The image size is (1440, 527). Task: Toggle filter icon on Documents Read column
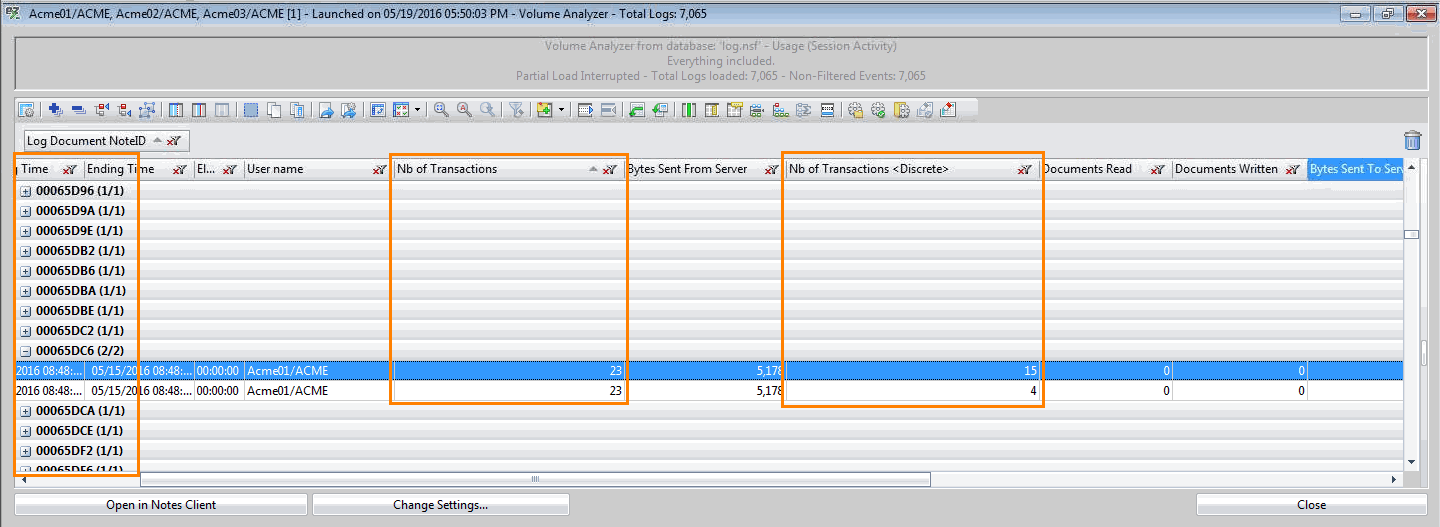tap(1158, 170)
